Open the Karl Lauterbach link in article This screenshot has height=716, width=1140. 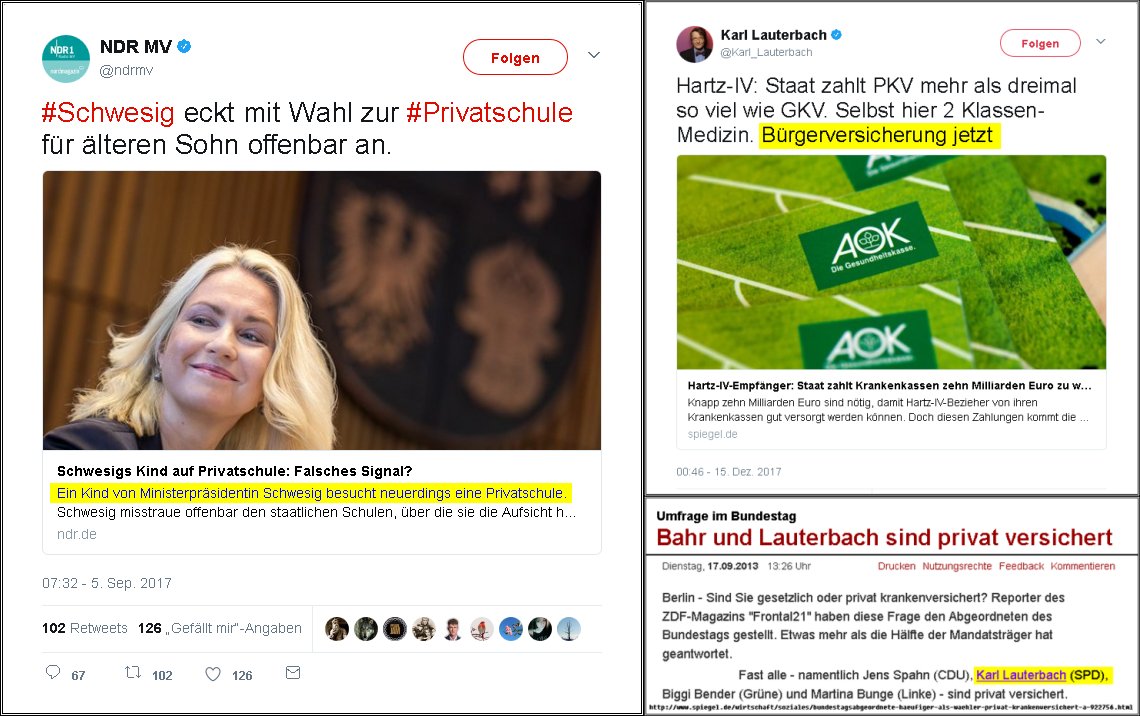pyautogui.click(x=1021, y=675)
